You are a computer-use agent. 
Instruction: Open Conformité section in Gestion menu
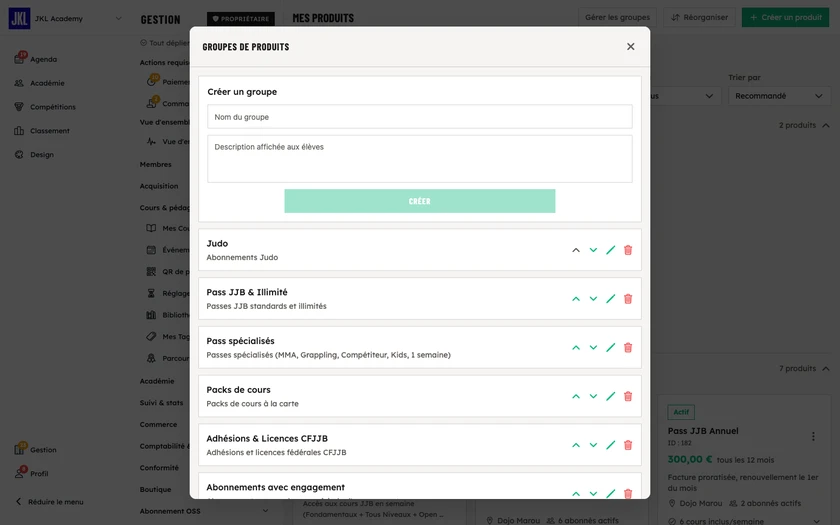pos(159,468)
